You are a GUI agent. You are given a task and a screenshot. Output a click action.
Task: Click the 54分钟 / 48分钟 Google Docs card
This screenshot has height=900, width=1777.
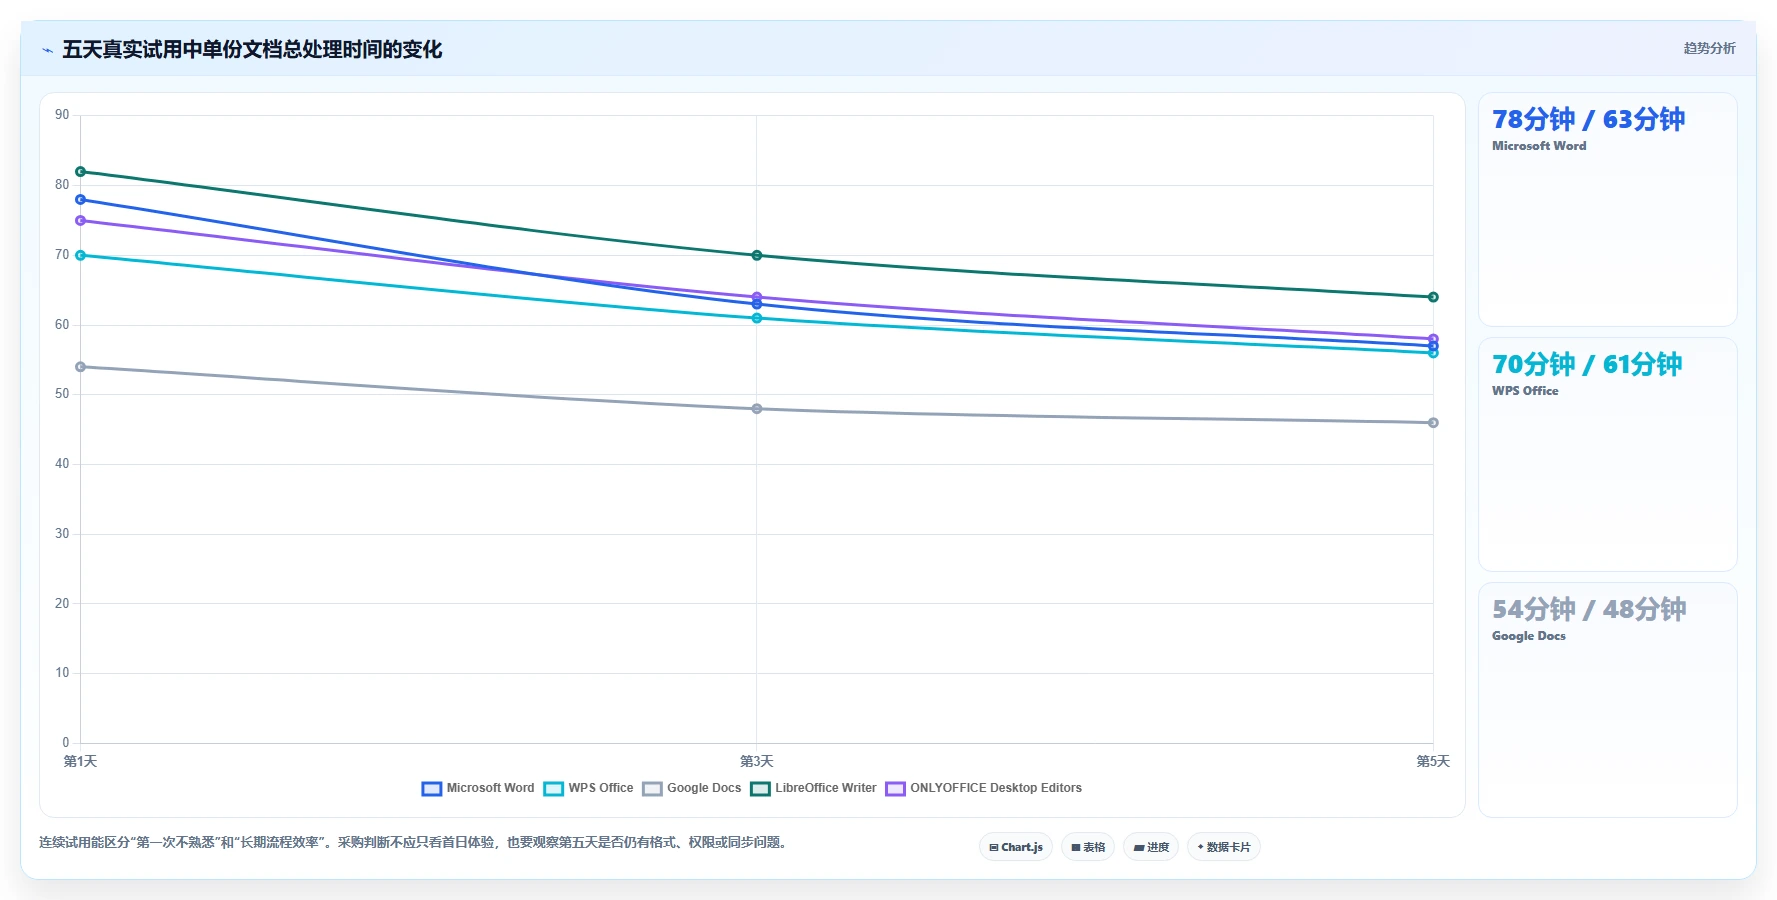pos(1607,700)
